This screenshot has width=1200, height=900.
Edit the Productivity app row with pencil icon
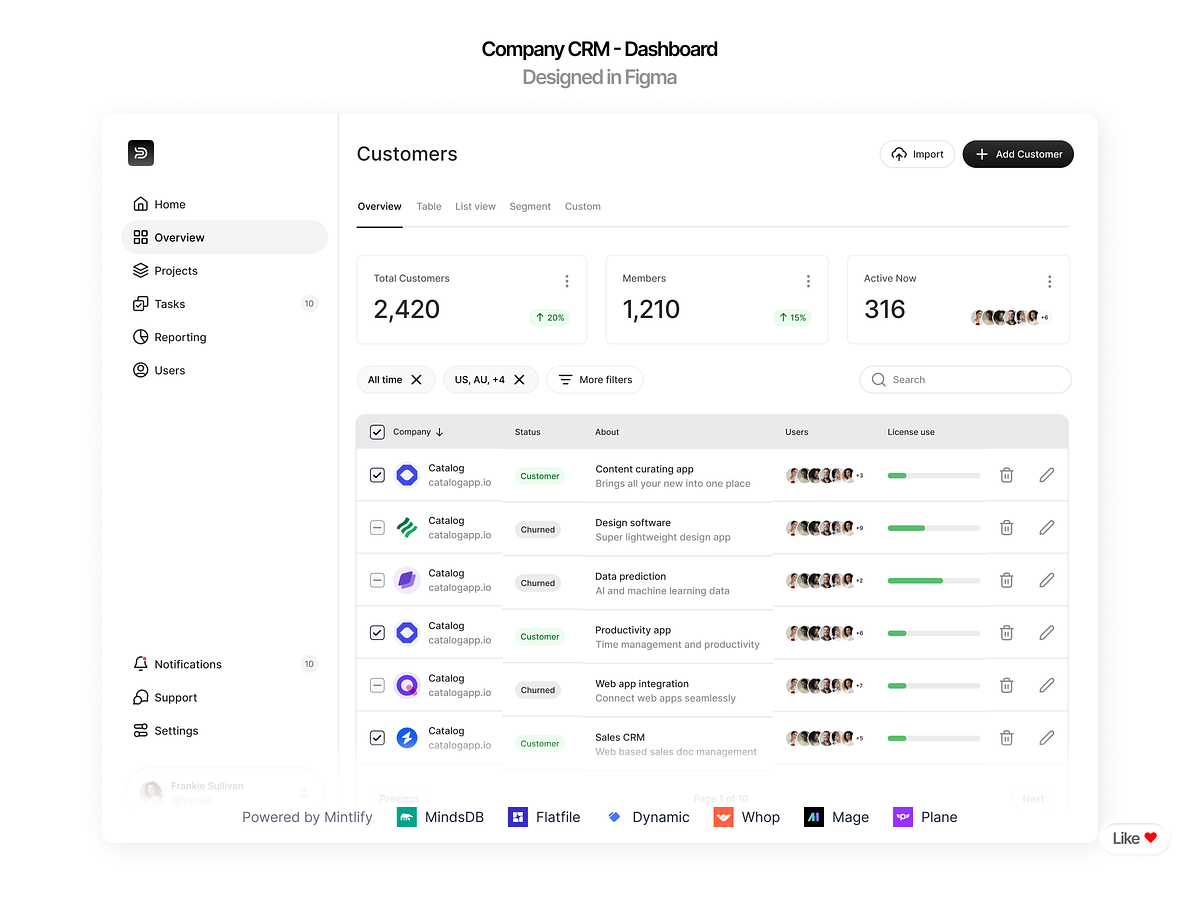[1047, 632]
